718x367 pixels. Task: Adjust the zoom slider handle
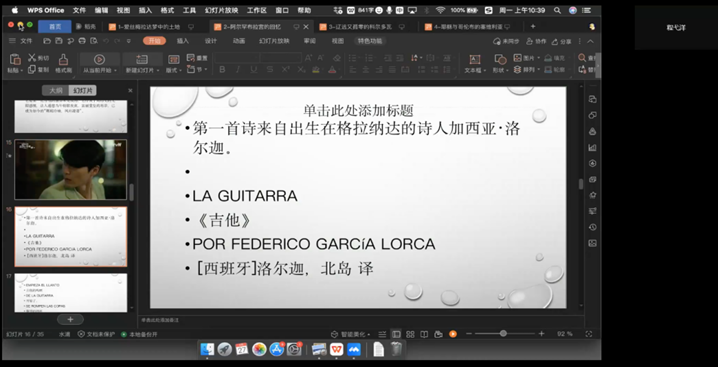tap(503, 334)
